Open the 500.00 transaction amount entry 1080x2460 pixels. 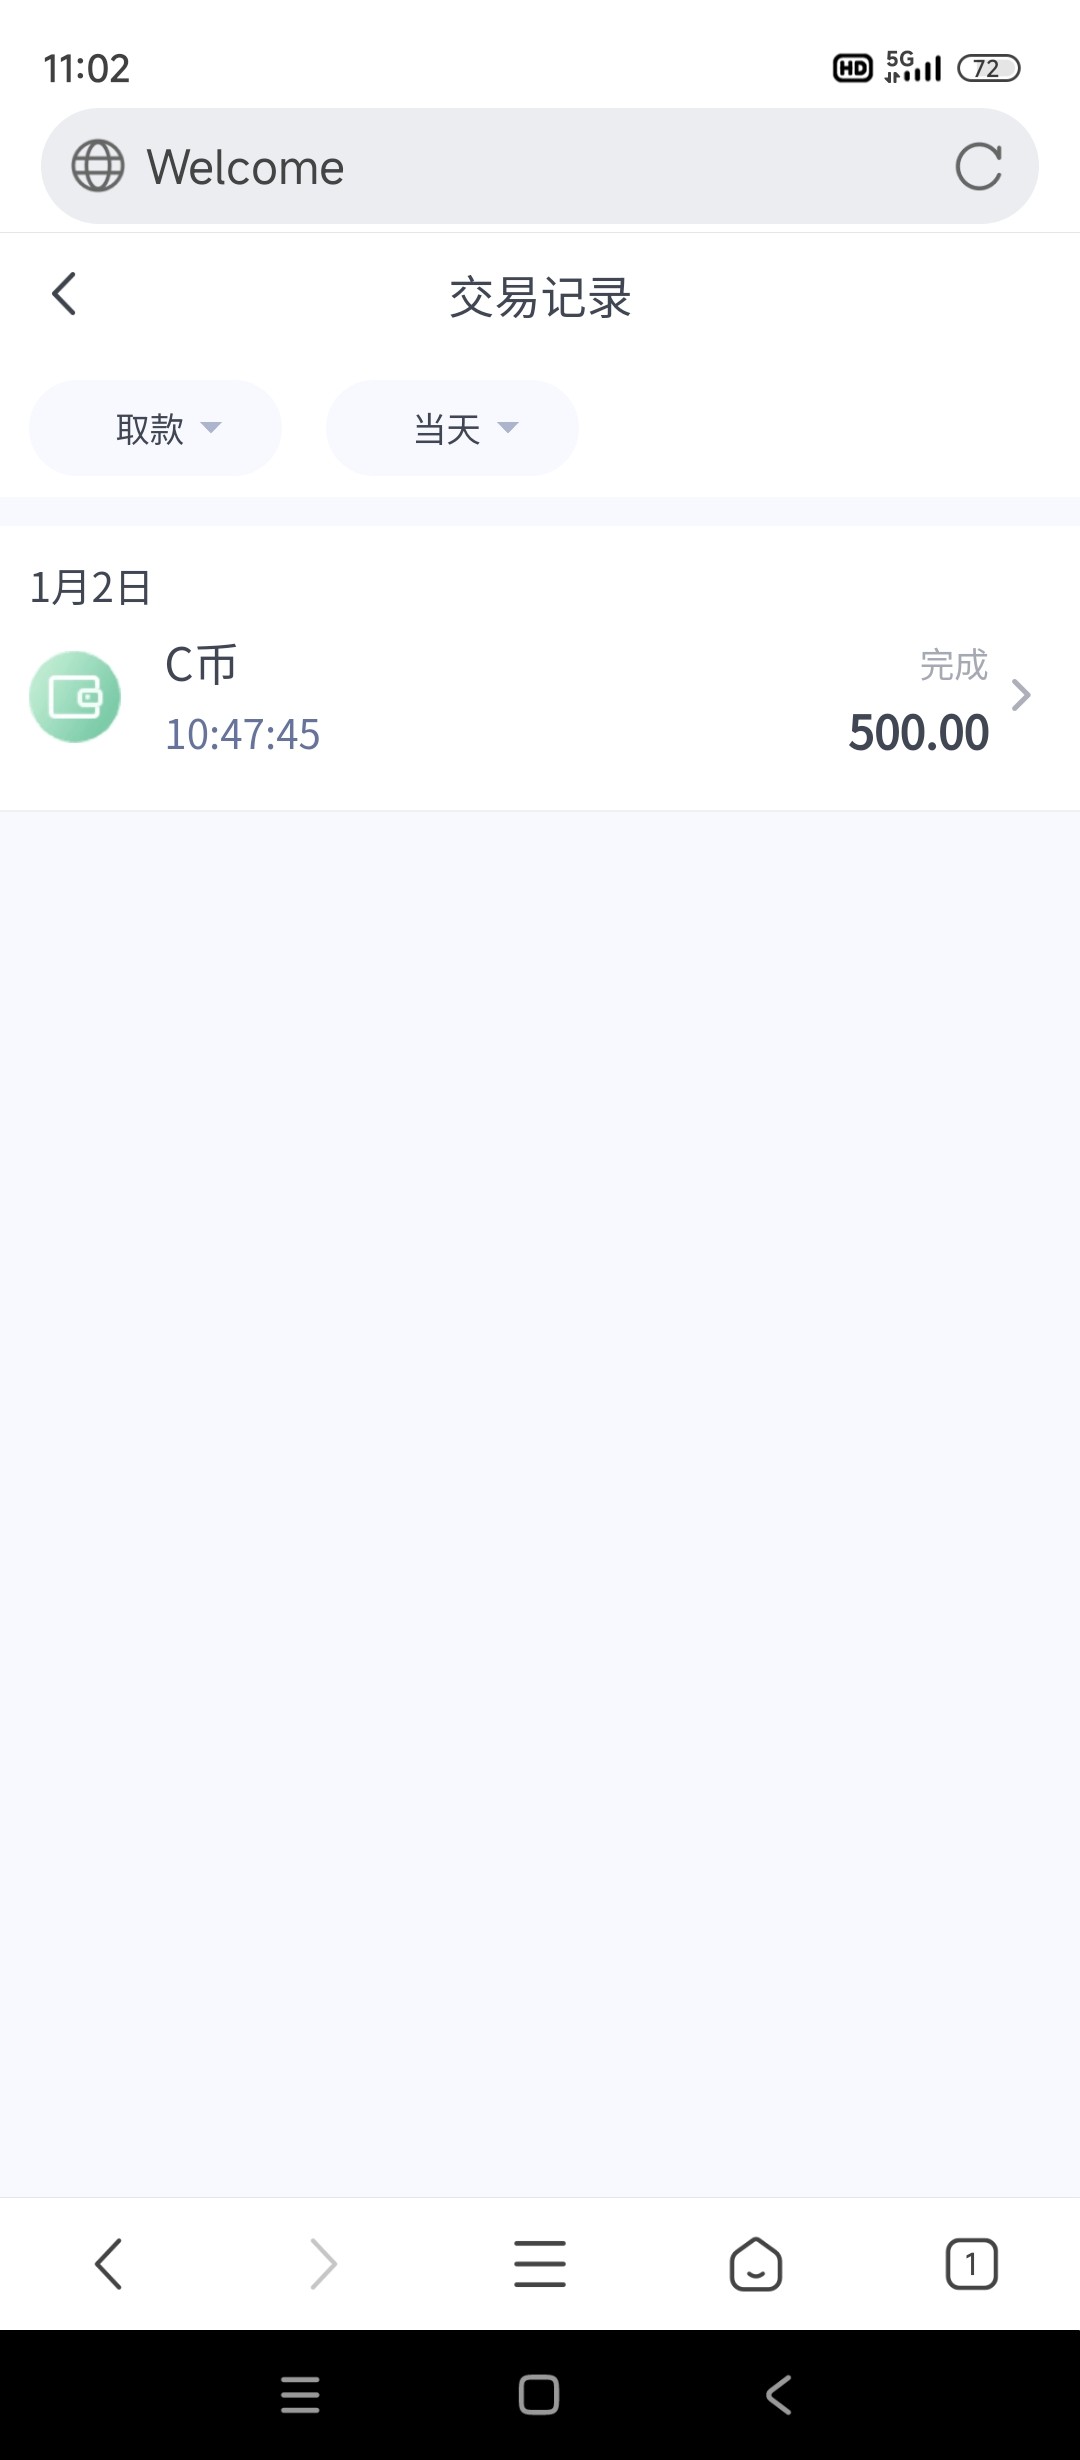click(918, 733)
